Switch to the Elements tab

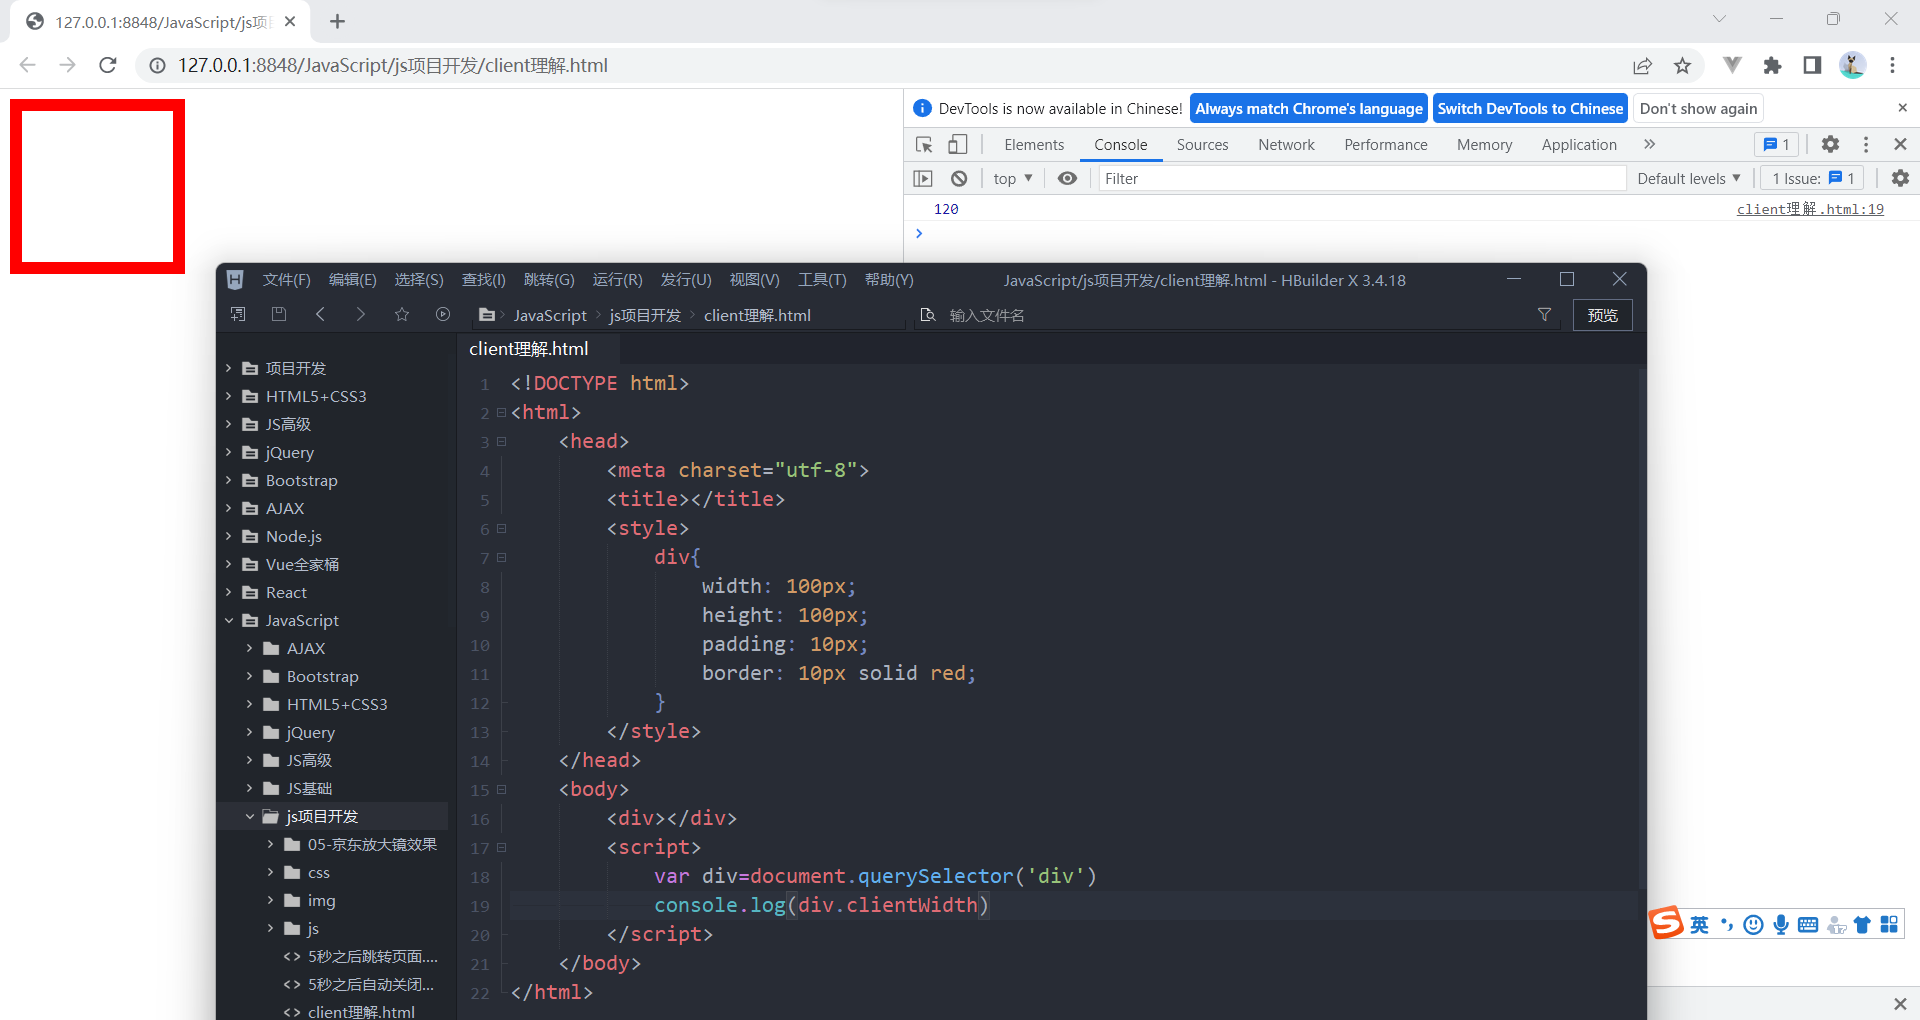click(x=1034, y=144)
